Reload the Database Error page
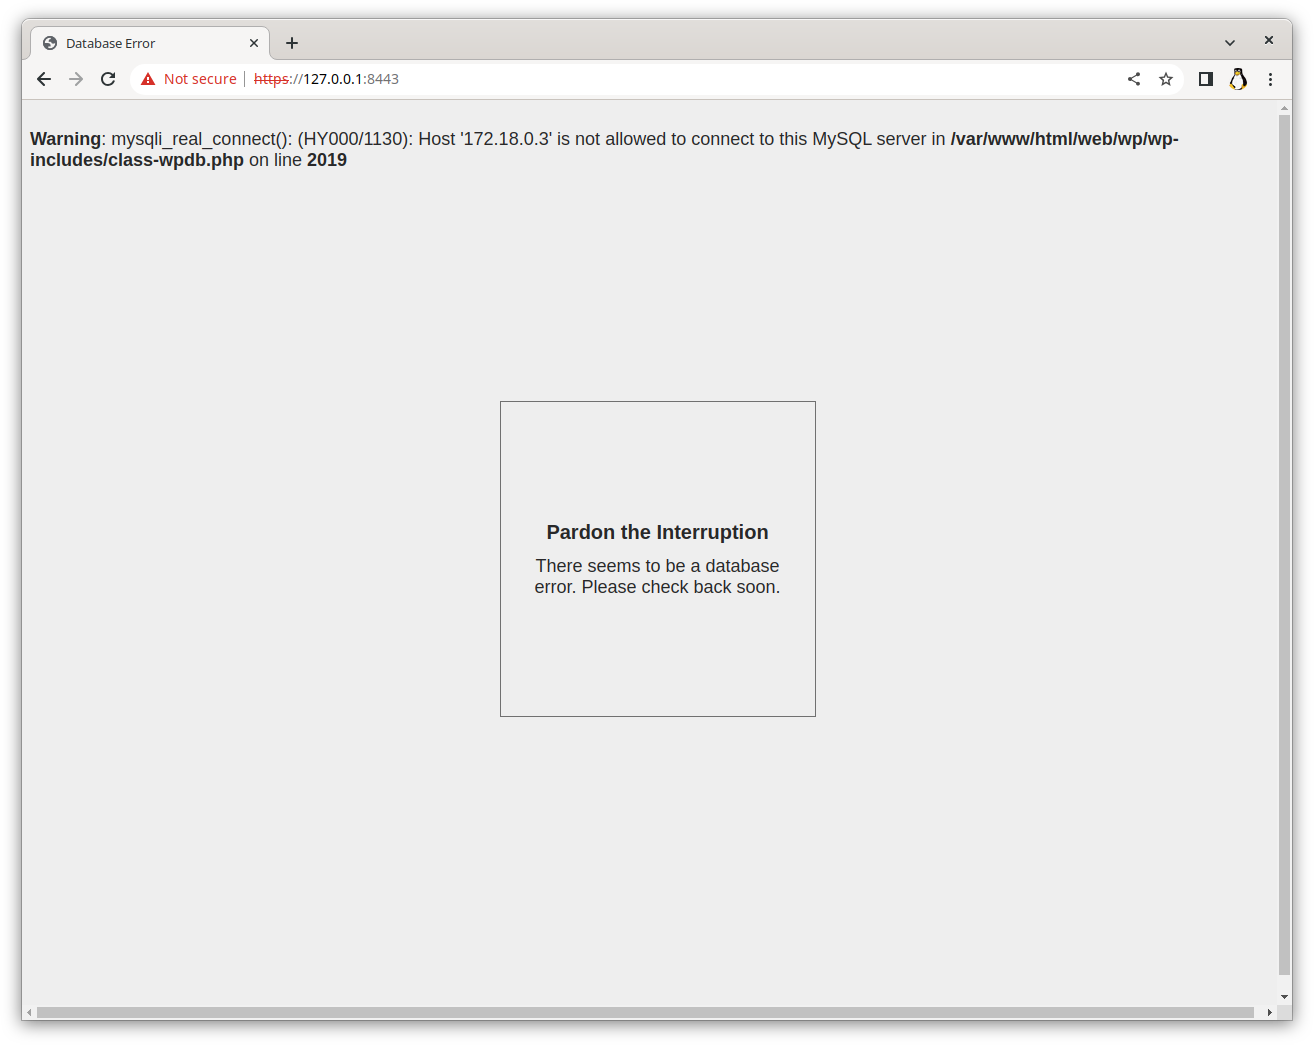Screen dimensions: 1314x1045 click(x=108, y=79)
